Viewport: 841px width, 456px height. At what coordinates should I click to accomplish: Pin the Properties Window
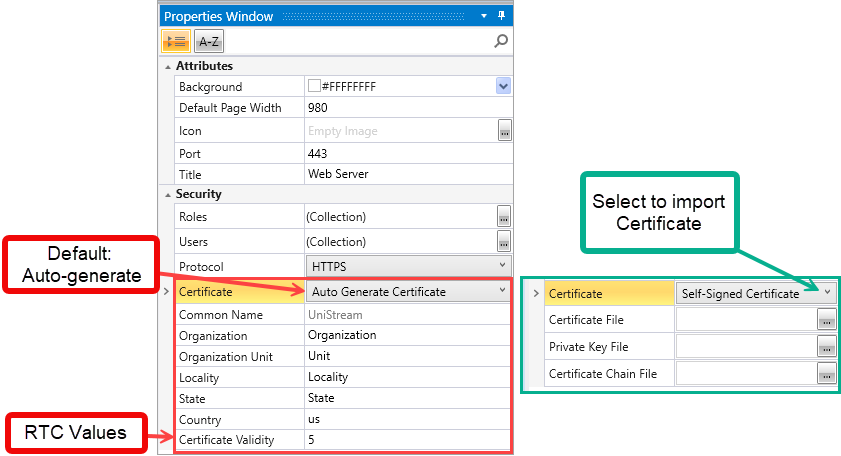pos(501,16)
